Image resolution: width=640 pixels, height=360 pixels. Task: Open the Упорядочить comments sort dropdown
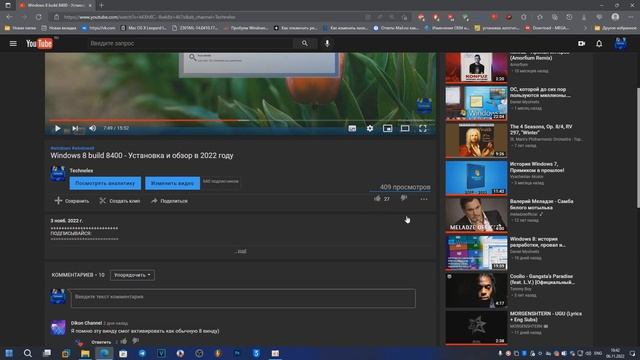click(132, 275)
